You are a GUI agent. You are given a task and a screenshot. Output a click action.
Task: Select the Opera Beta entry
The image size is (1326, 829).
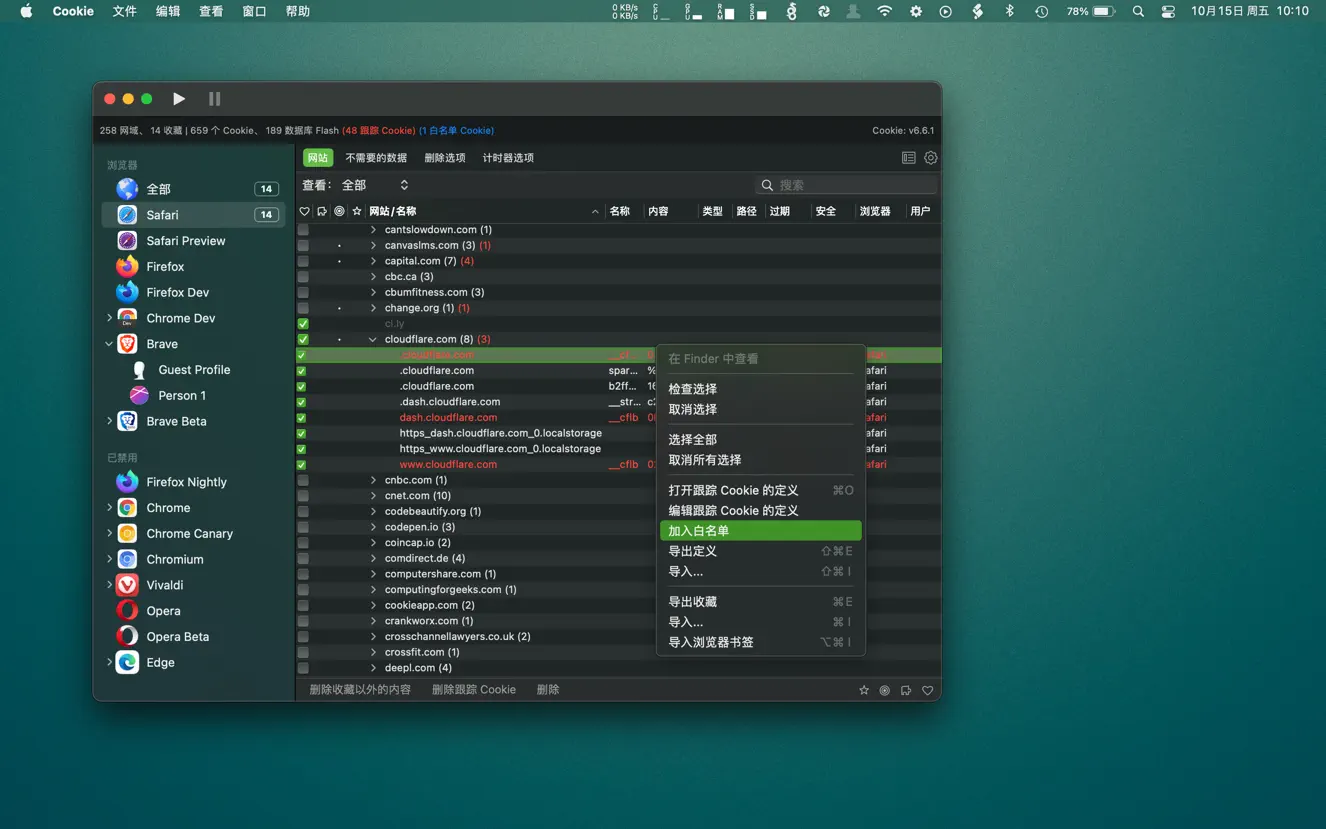pyautogui.click(x=178, y=637)
